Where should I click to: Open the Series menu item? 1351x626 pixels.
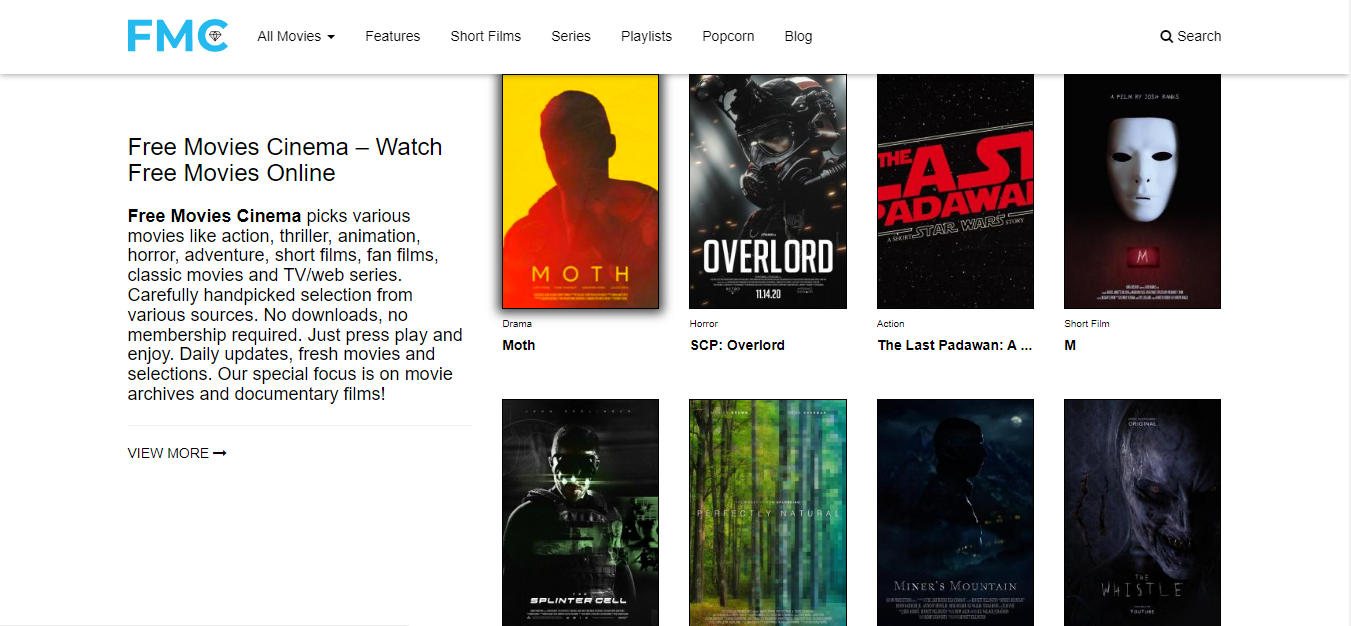tap(571, 36)
